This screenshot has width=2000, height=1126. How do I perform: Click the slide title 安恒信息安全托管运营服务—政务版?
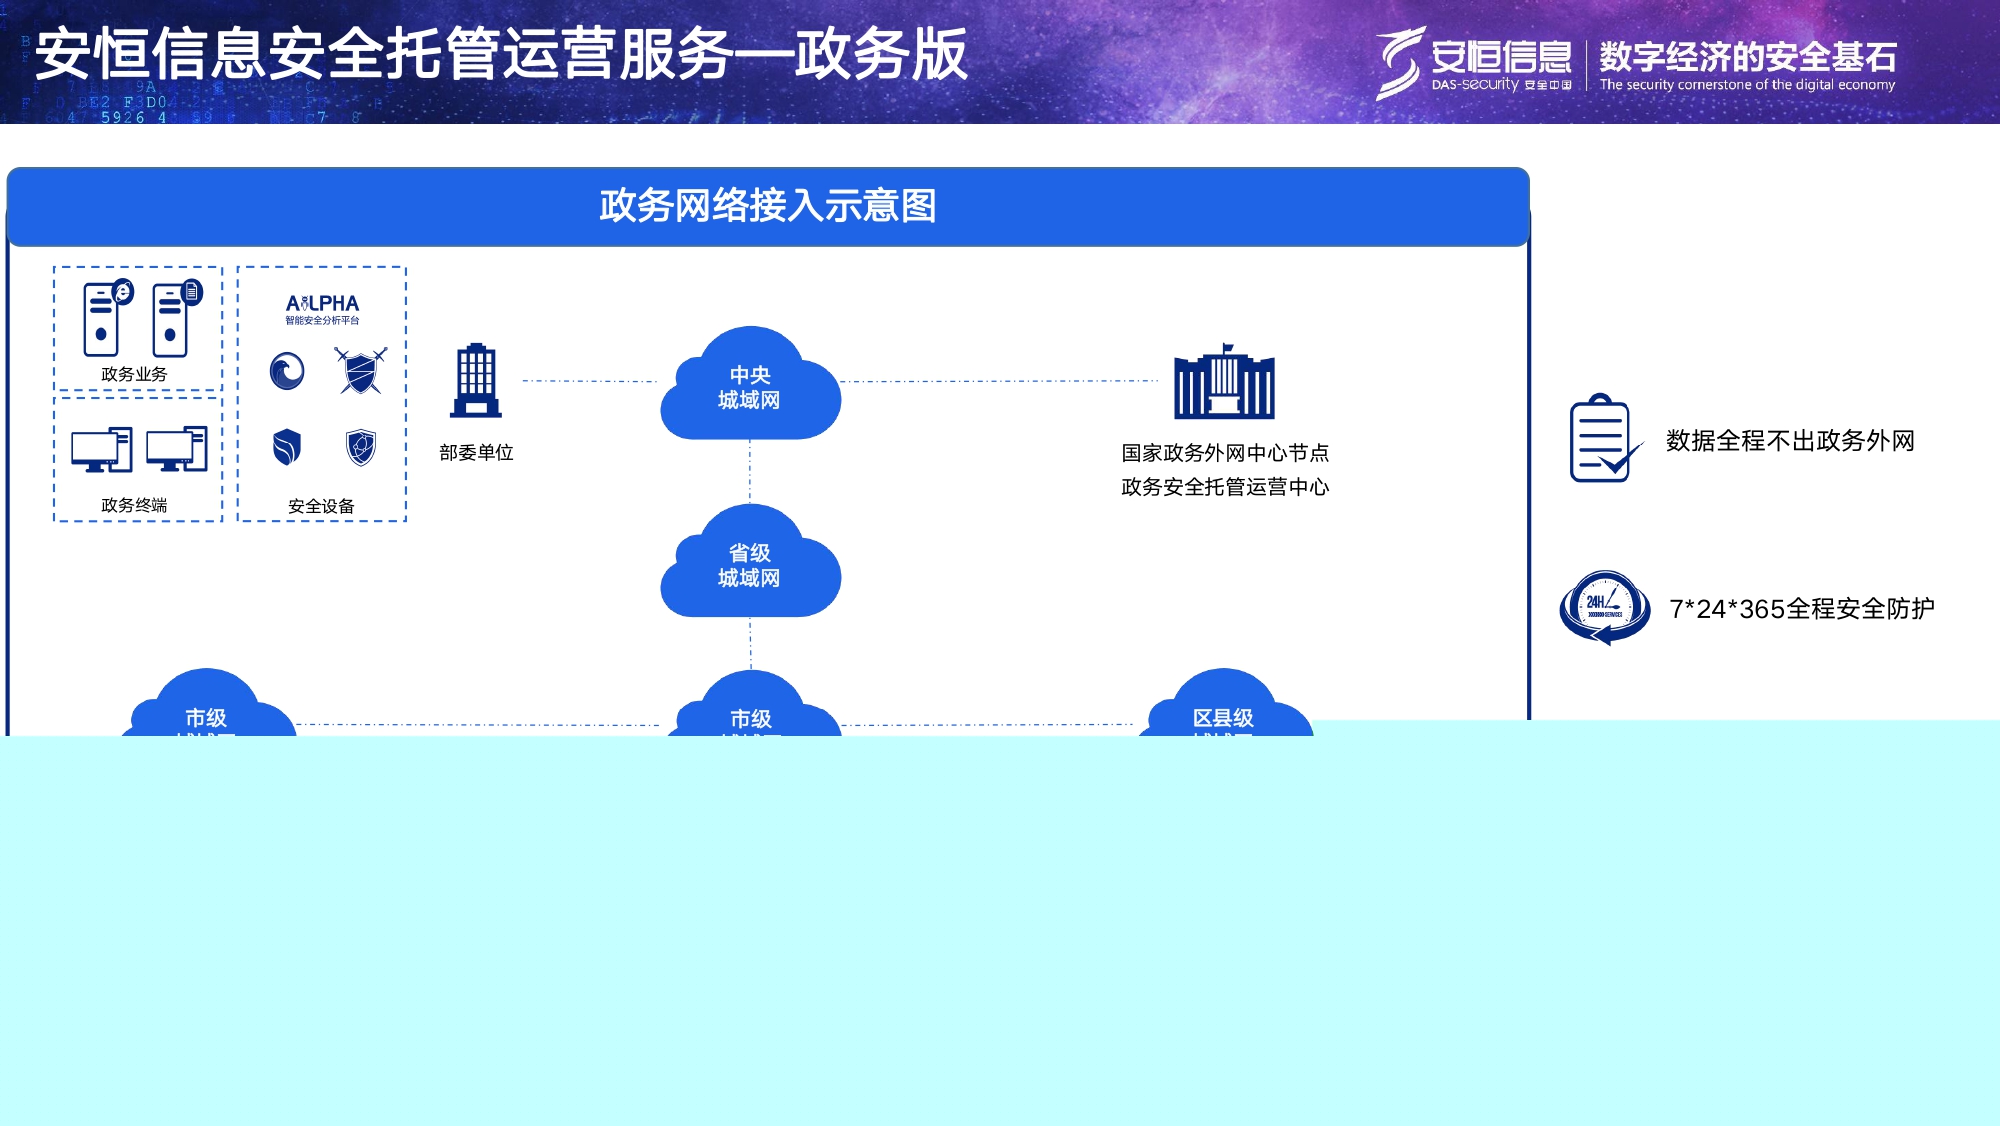point(501,54)
